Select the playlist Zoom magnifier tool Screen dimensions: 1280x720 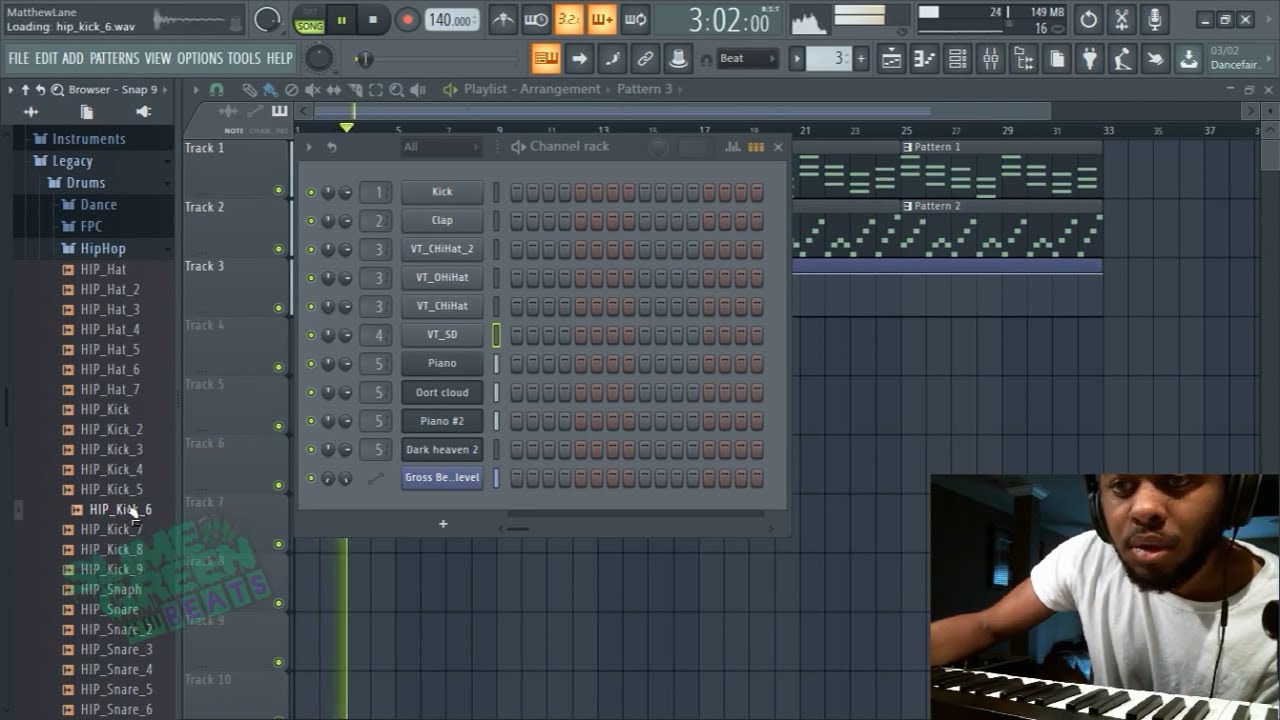[397, 90]
